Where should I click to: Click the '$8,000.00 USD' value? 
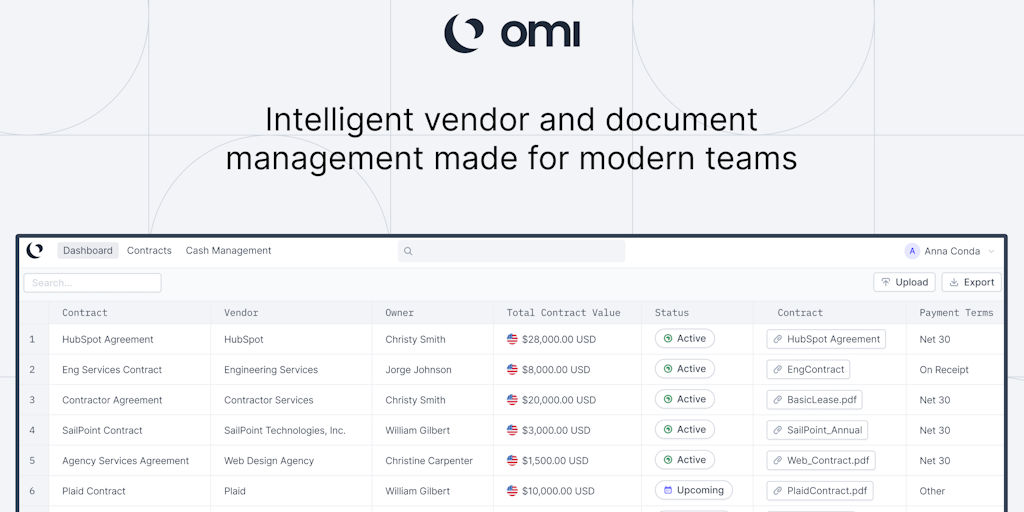click(556, 370)
